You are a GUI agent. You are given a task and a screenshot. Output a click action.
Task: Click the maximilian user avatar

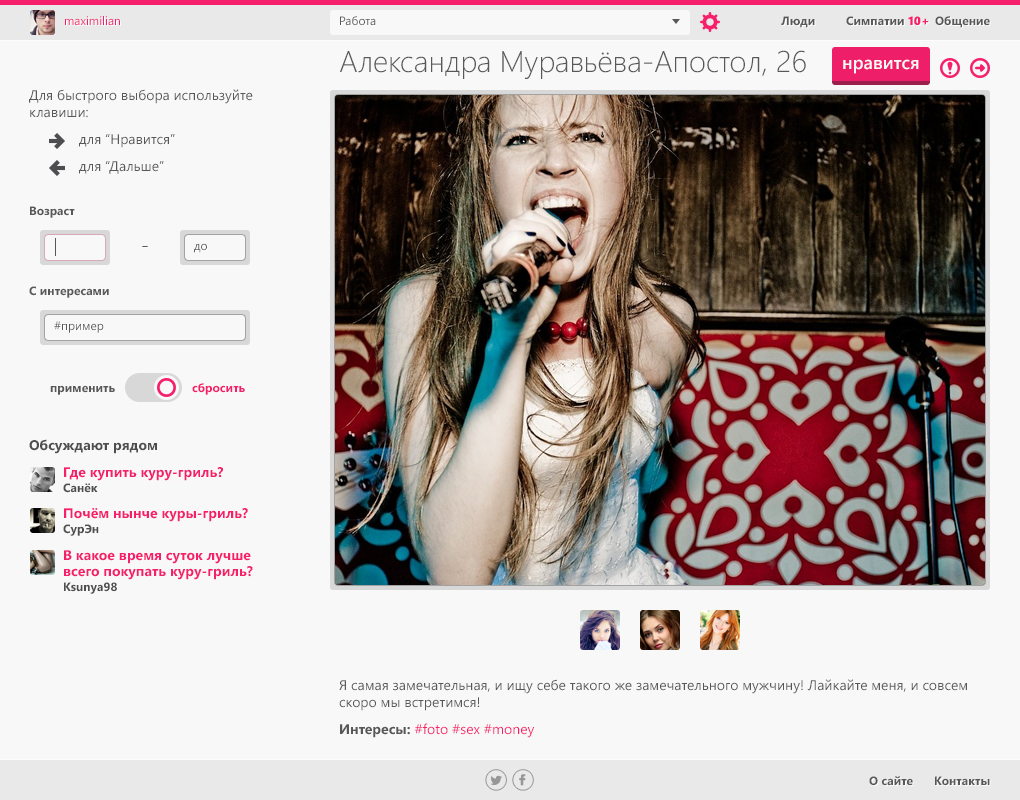[42, 22]
